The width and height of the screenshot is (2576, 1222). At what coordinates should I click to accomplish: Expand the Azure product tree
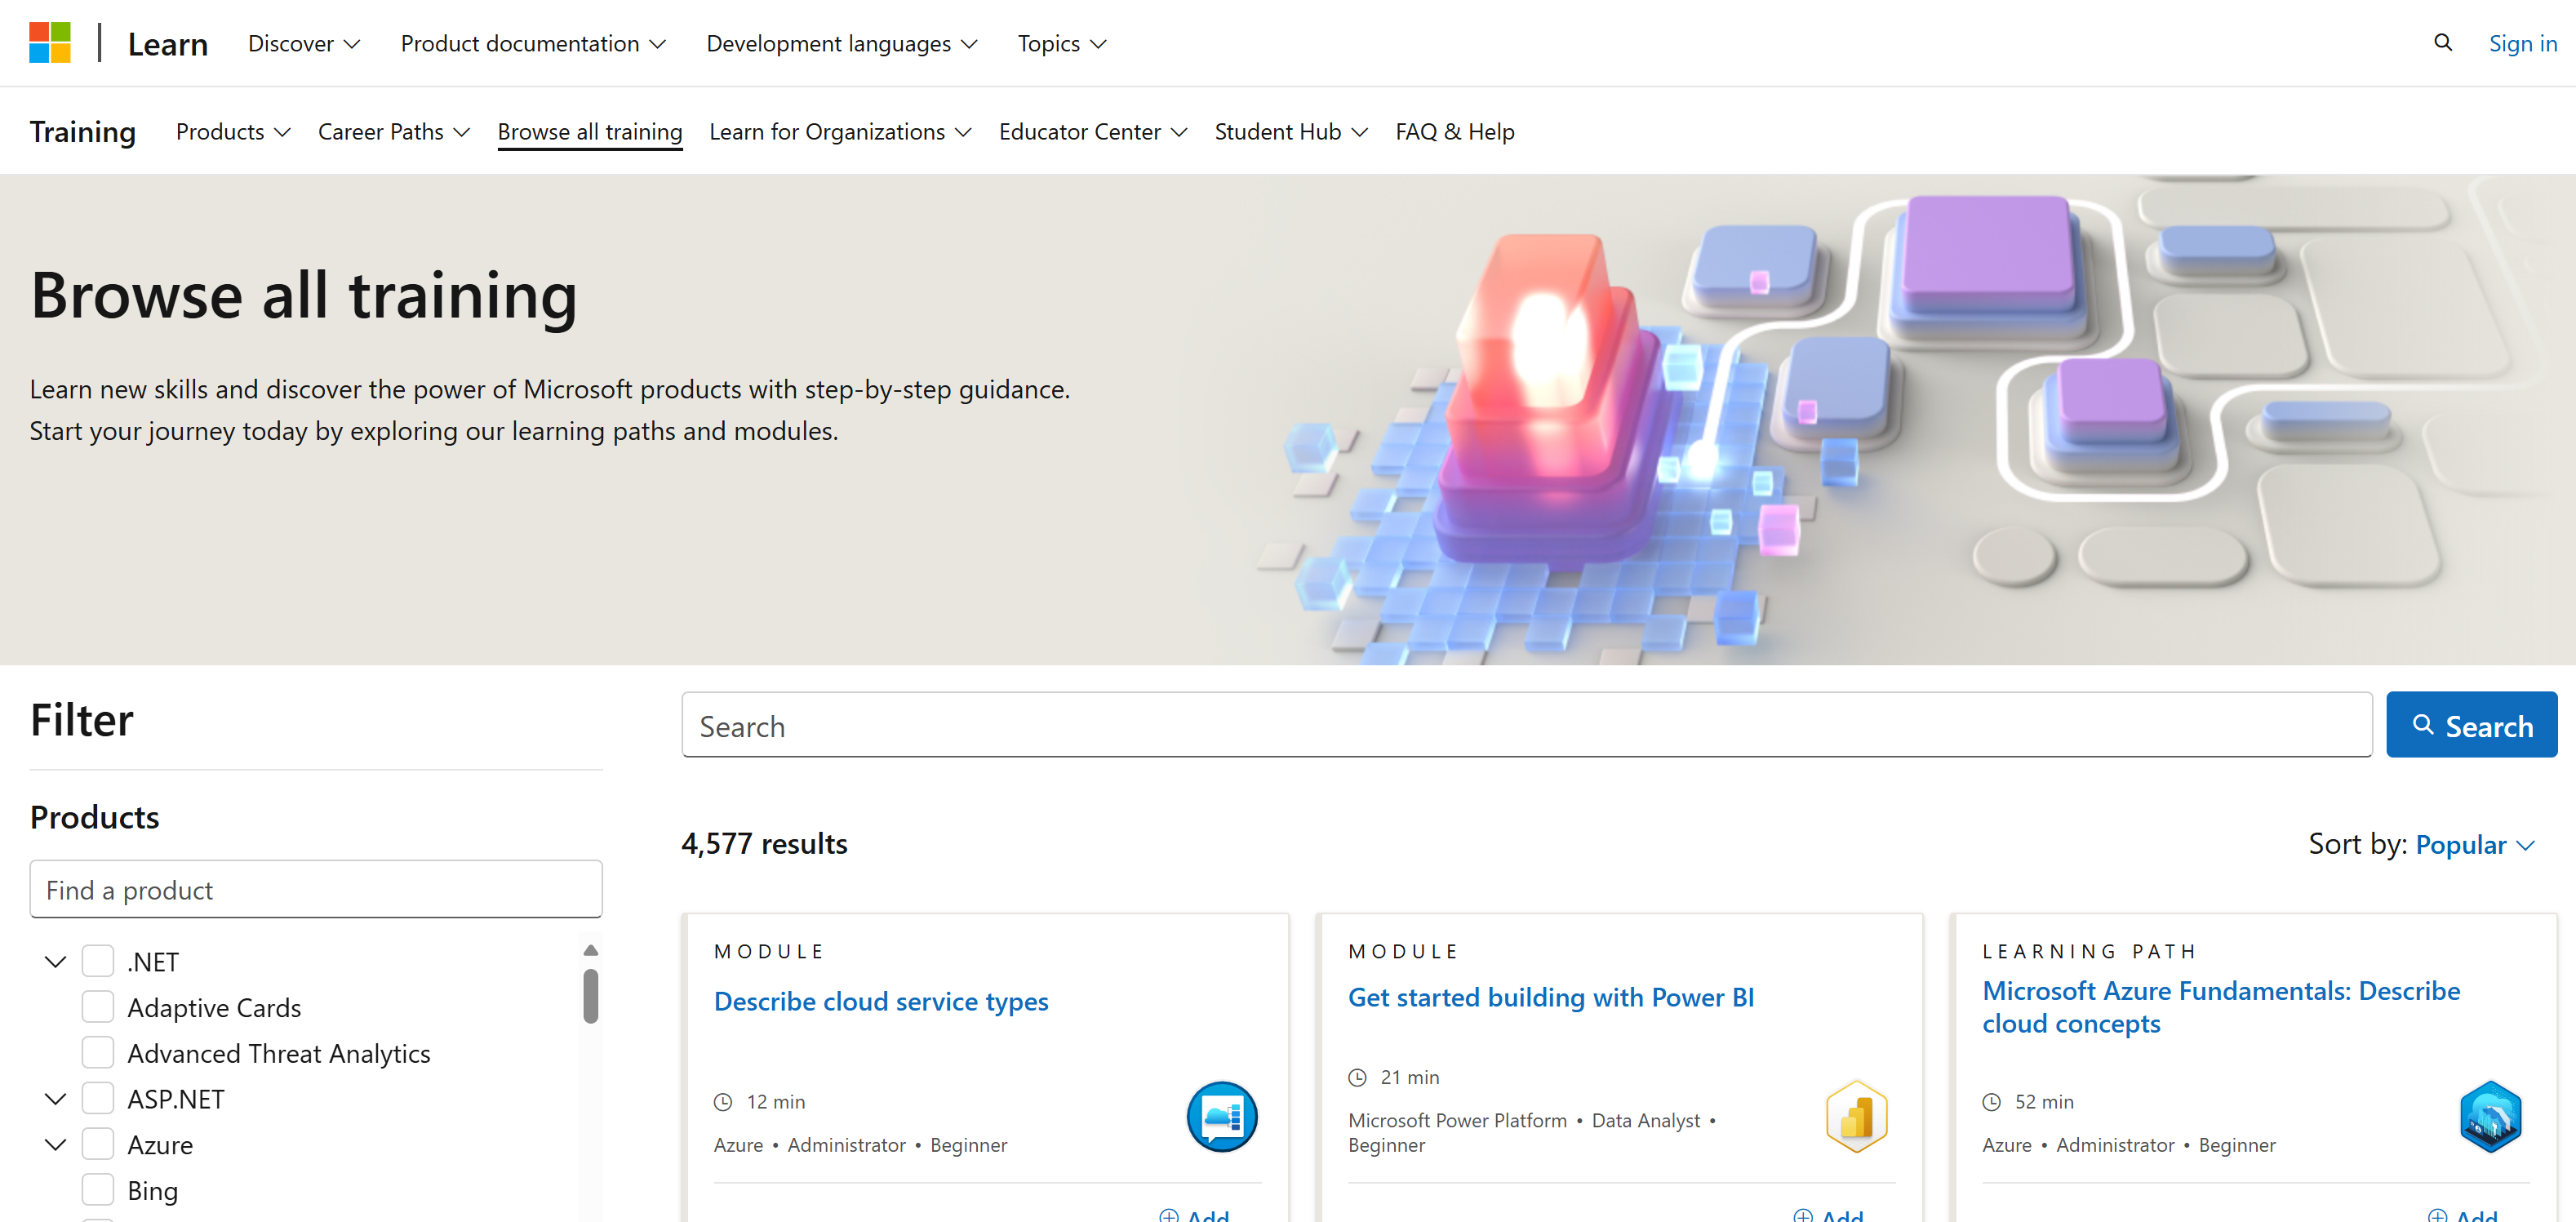click(x=56, y=1144)
